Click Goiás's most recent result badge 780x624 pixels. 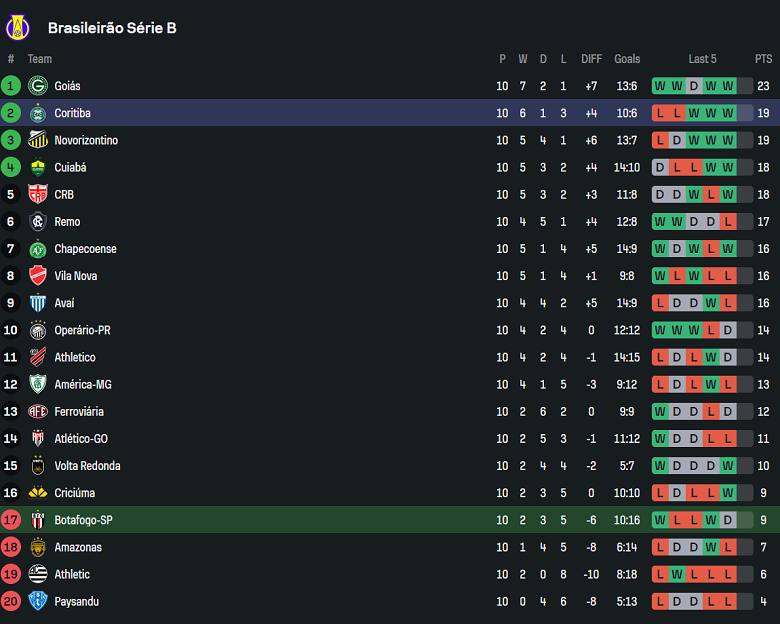pos(728,86)
